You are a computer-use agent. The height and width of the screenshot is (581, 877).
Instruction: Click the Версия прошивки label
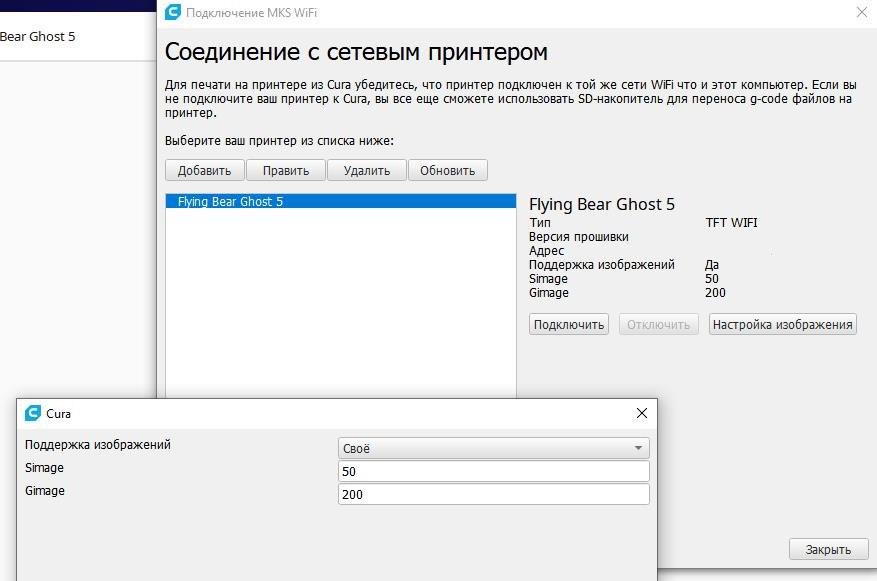[x=579, y=237]
